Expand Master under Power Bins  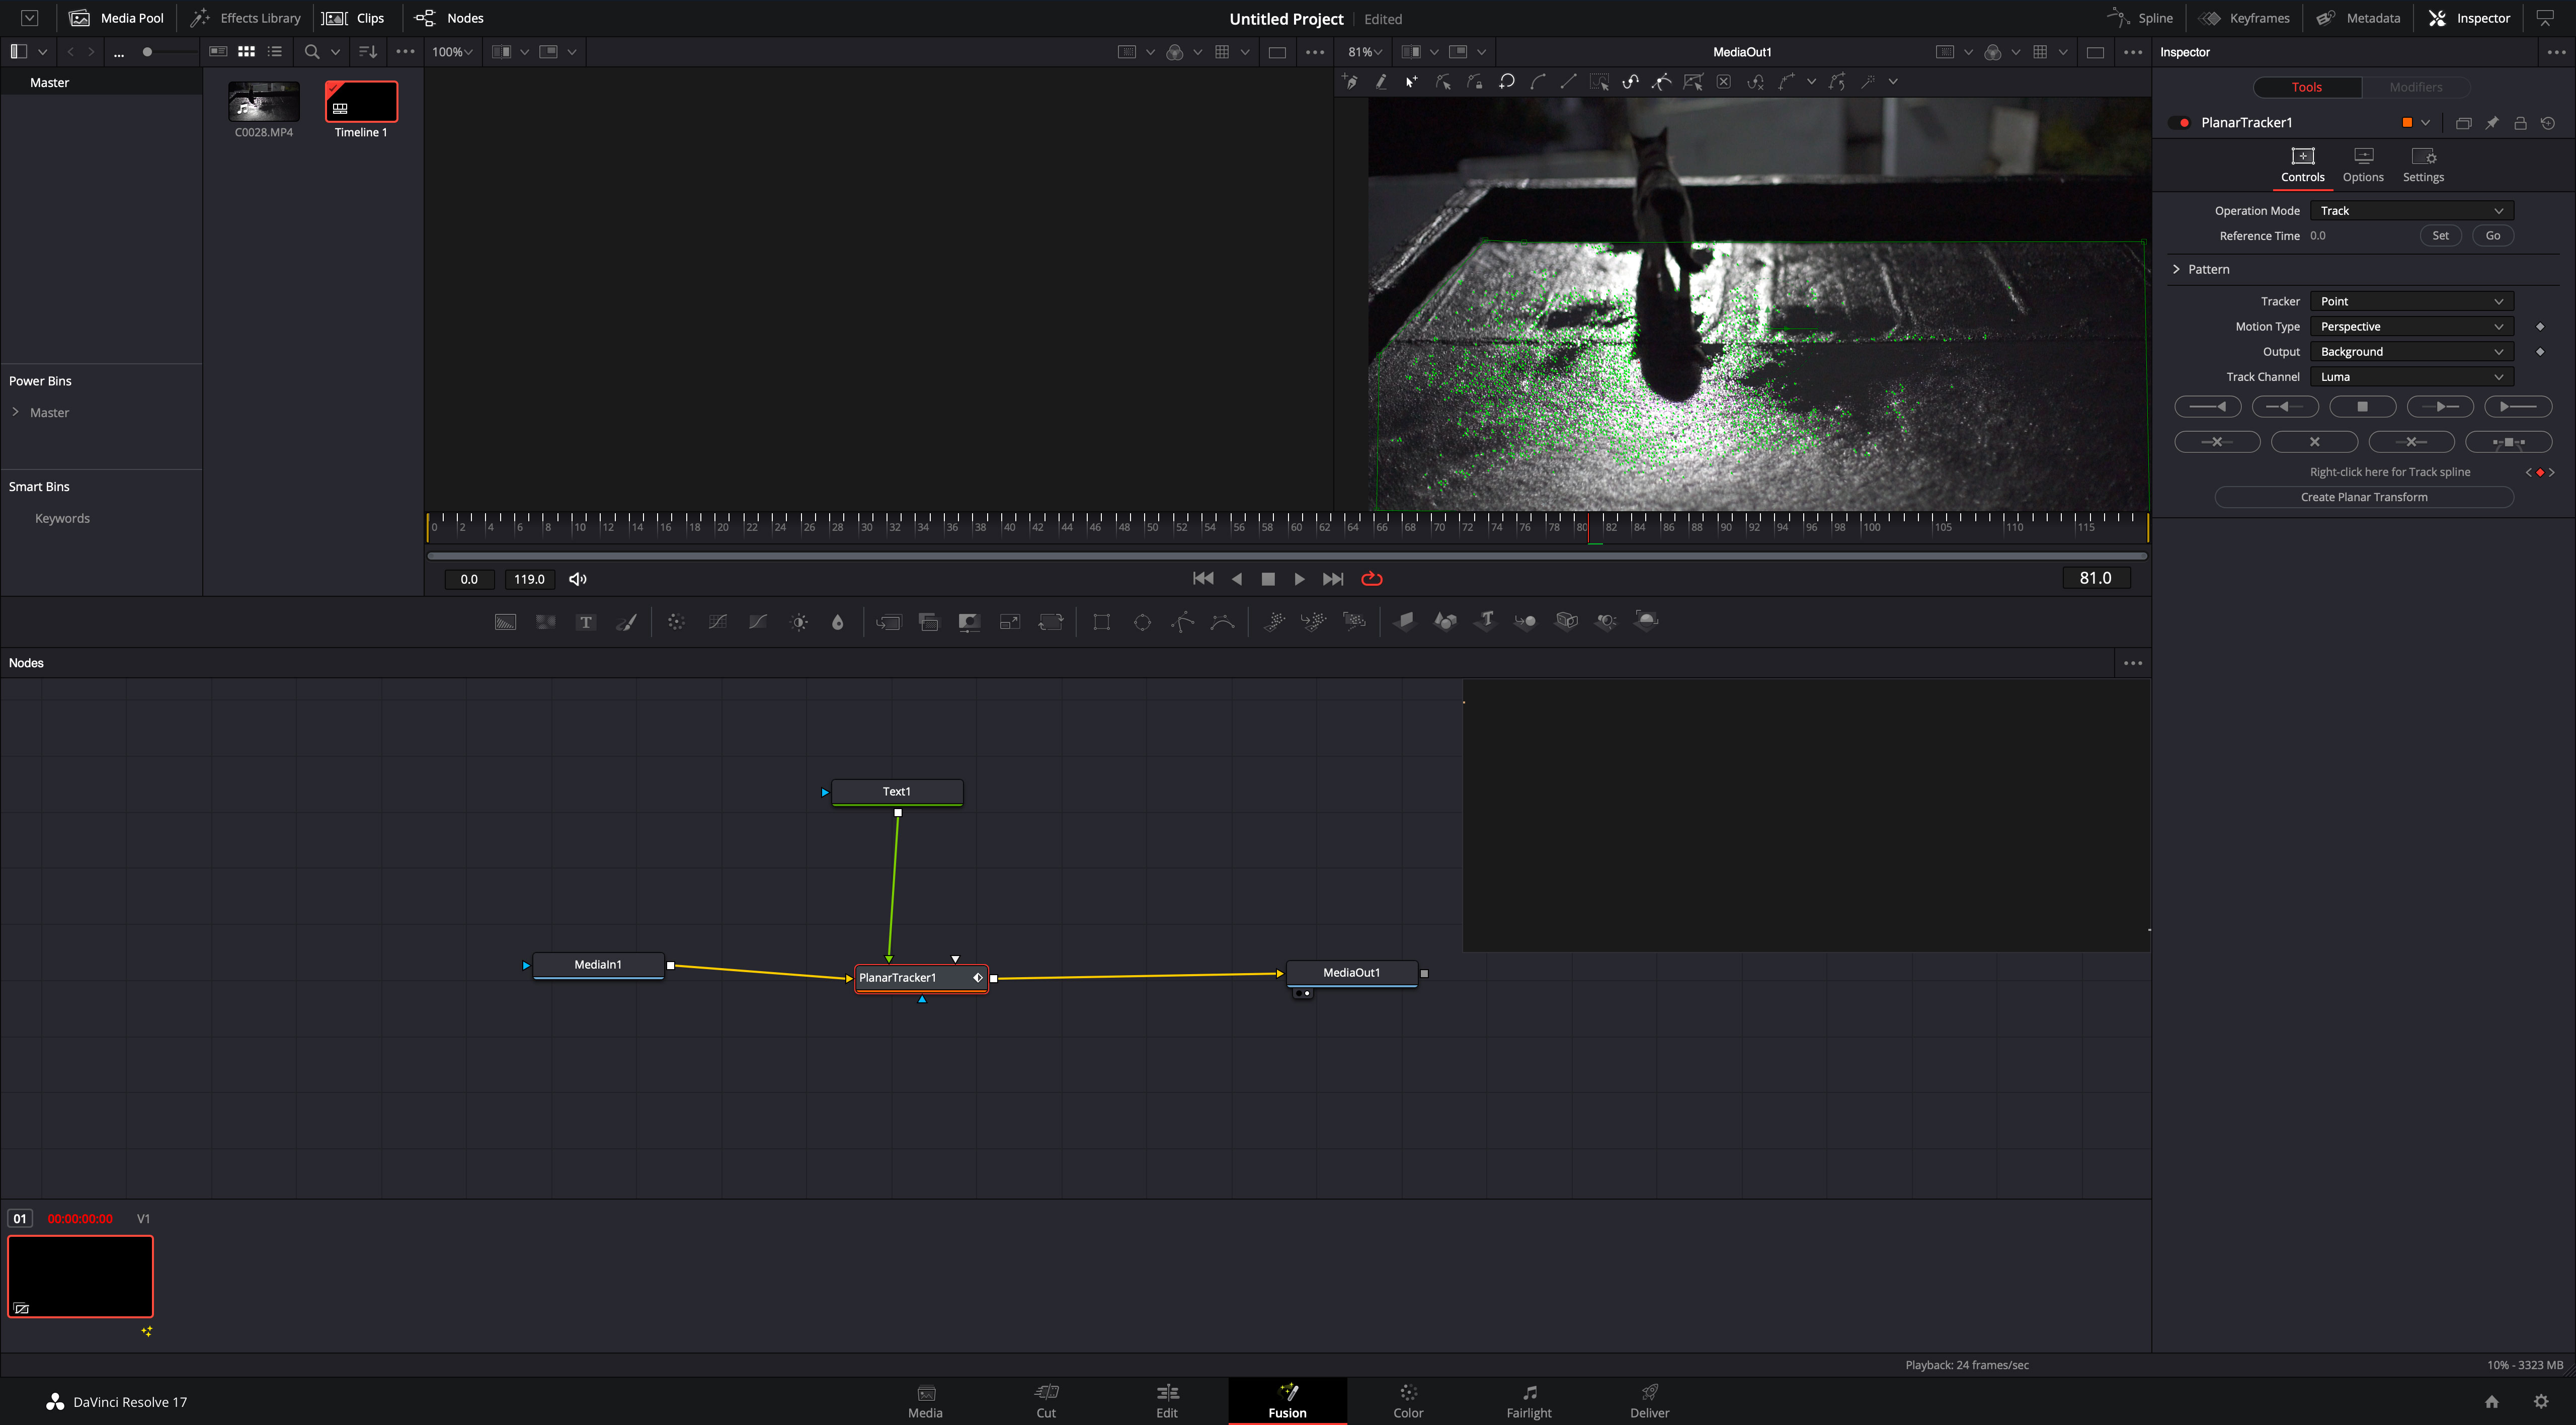(x=15, y=412)
